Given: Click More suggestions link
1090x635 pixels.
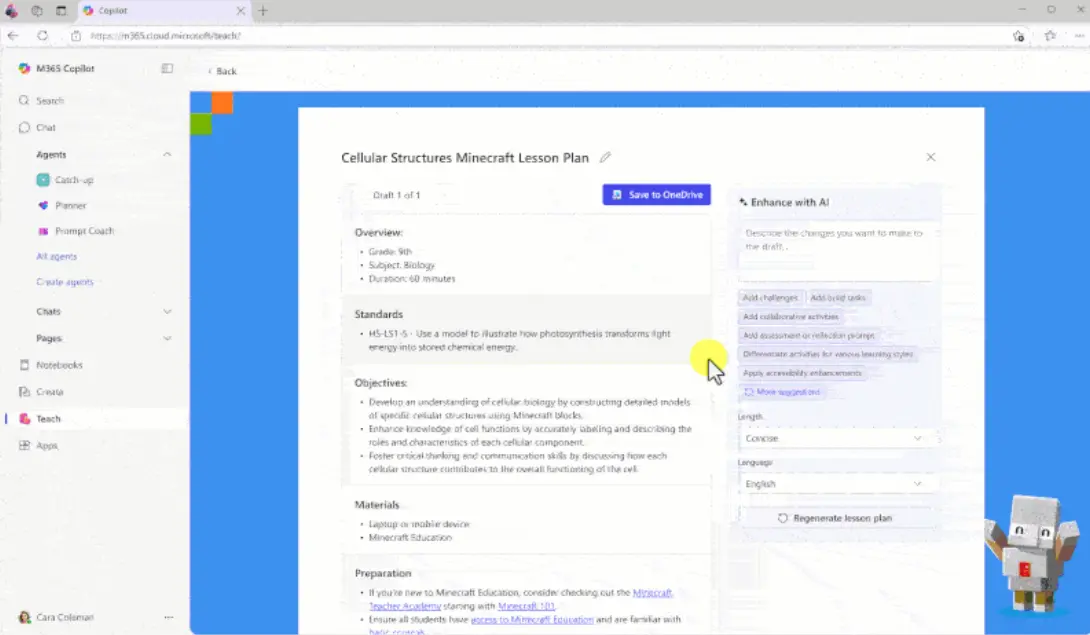Looking at the screenshot, I should [782, 392].
